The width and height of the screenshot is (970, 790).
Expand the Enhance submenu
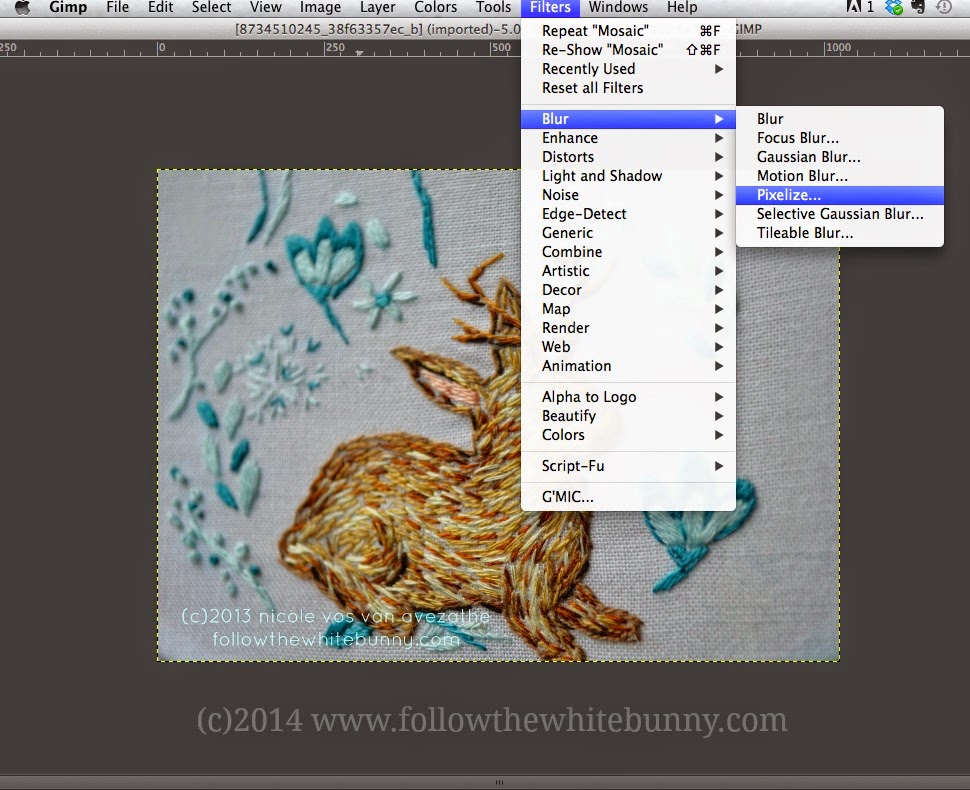click(x=629, y=138)
